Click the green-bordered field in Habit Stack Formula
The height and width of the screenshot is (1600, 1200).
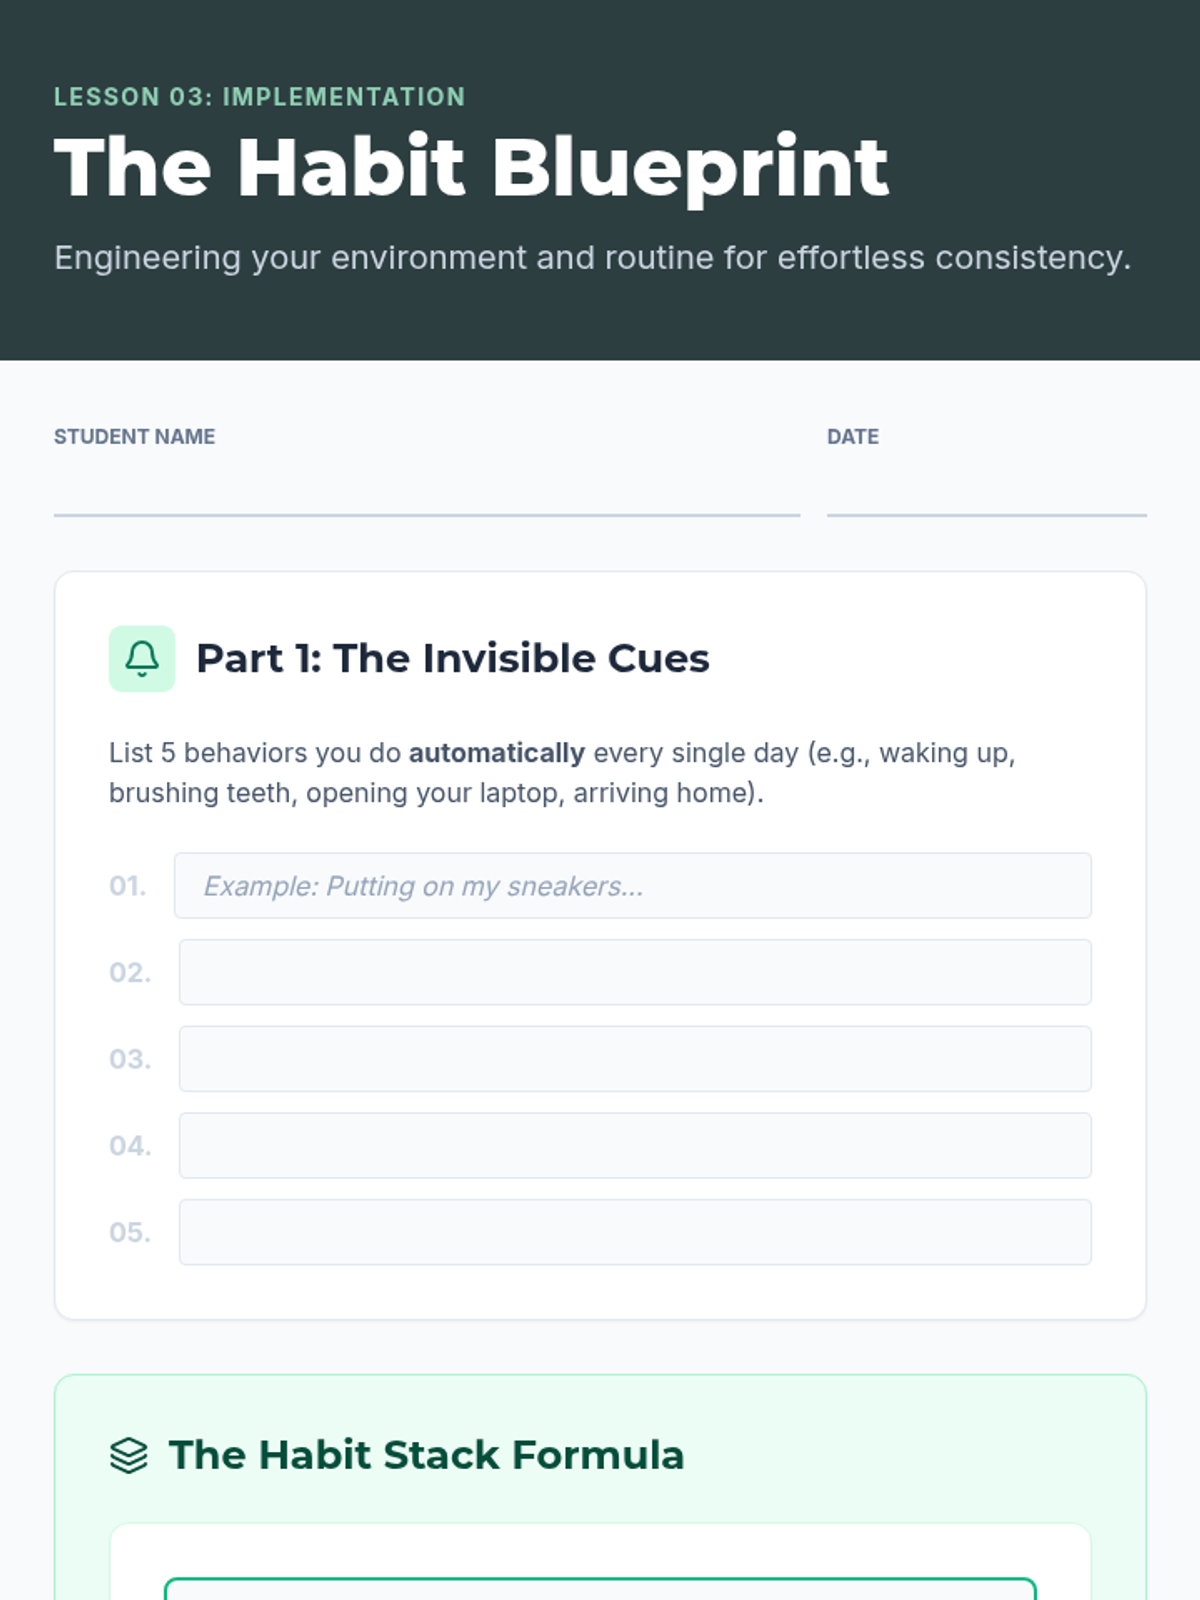click(x=600, y=1589)
